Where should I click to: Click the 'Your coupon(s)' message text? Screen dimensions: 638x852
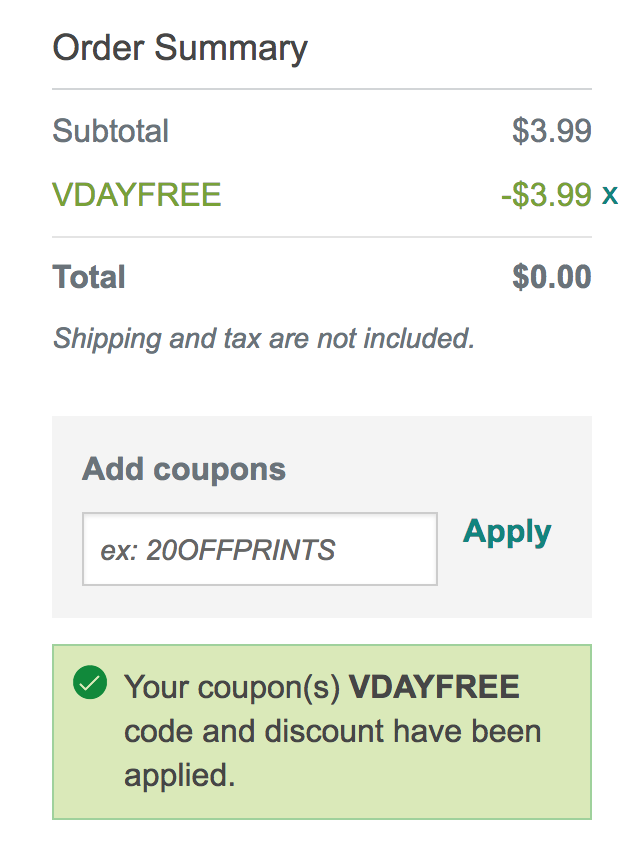[x=232, y=688]
